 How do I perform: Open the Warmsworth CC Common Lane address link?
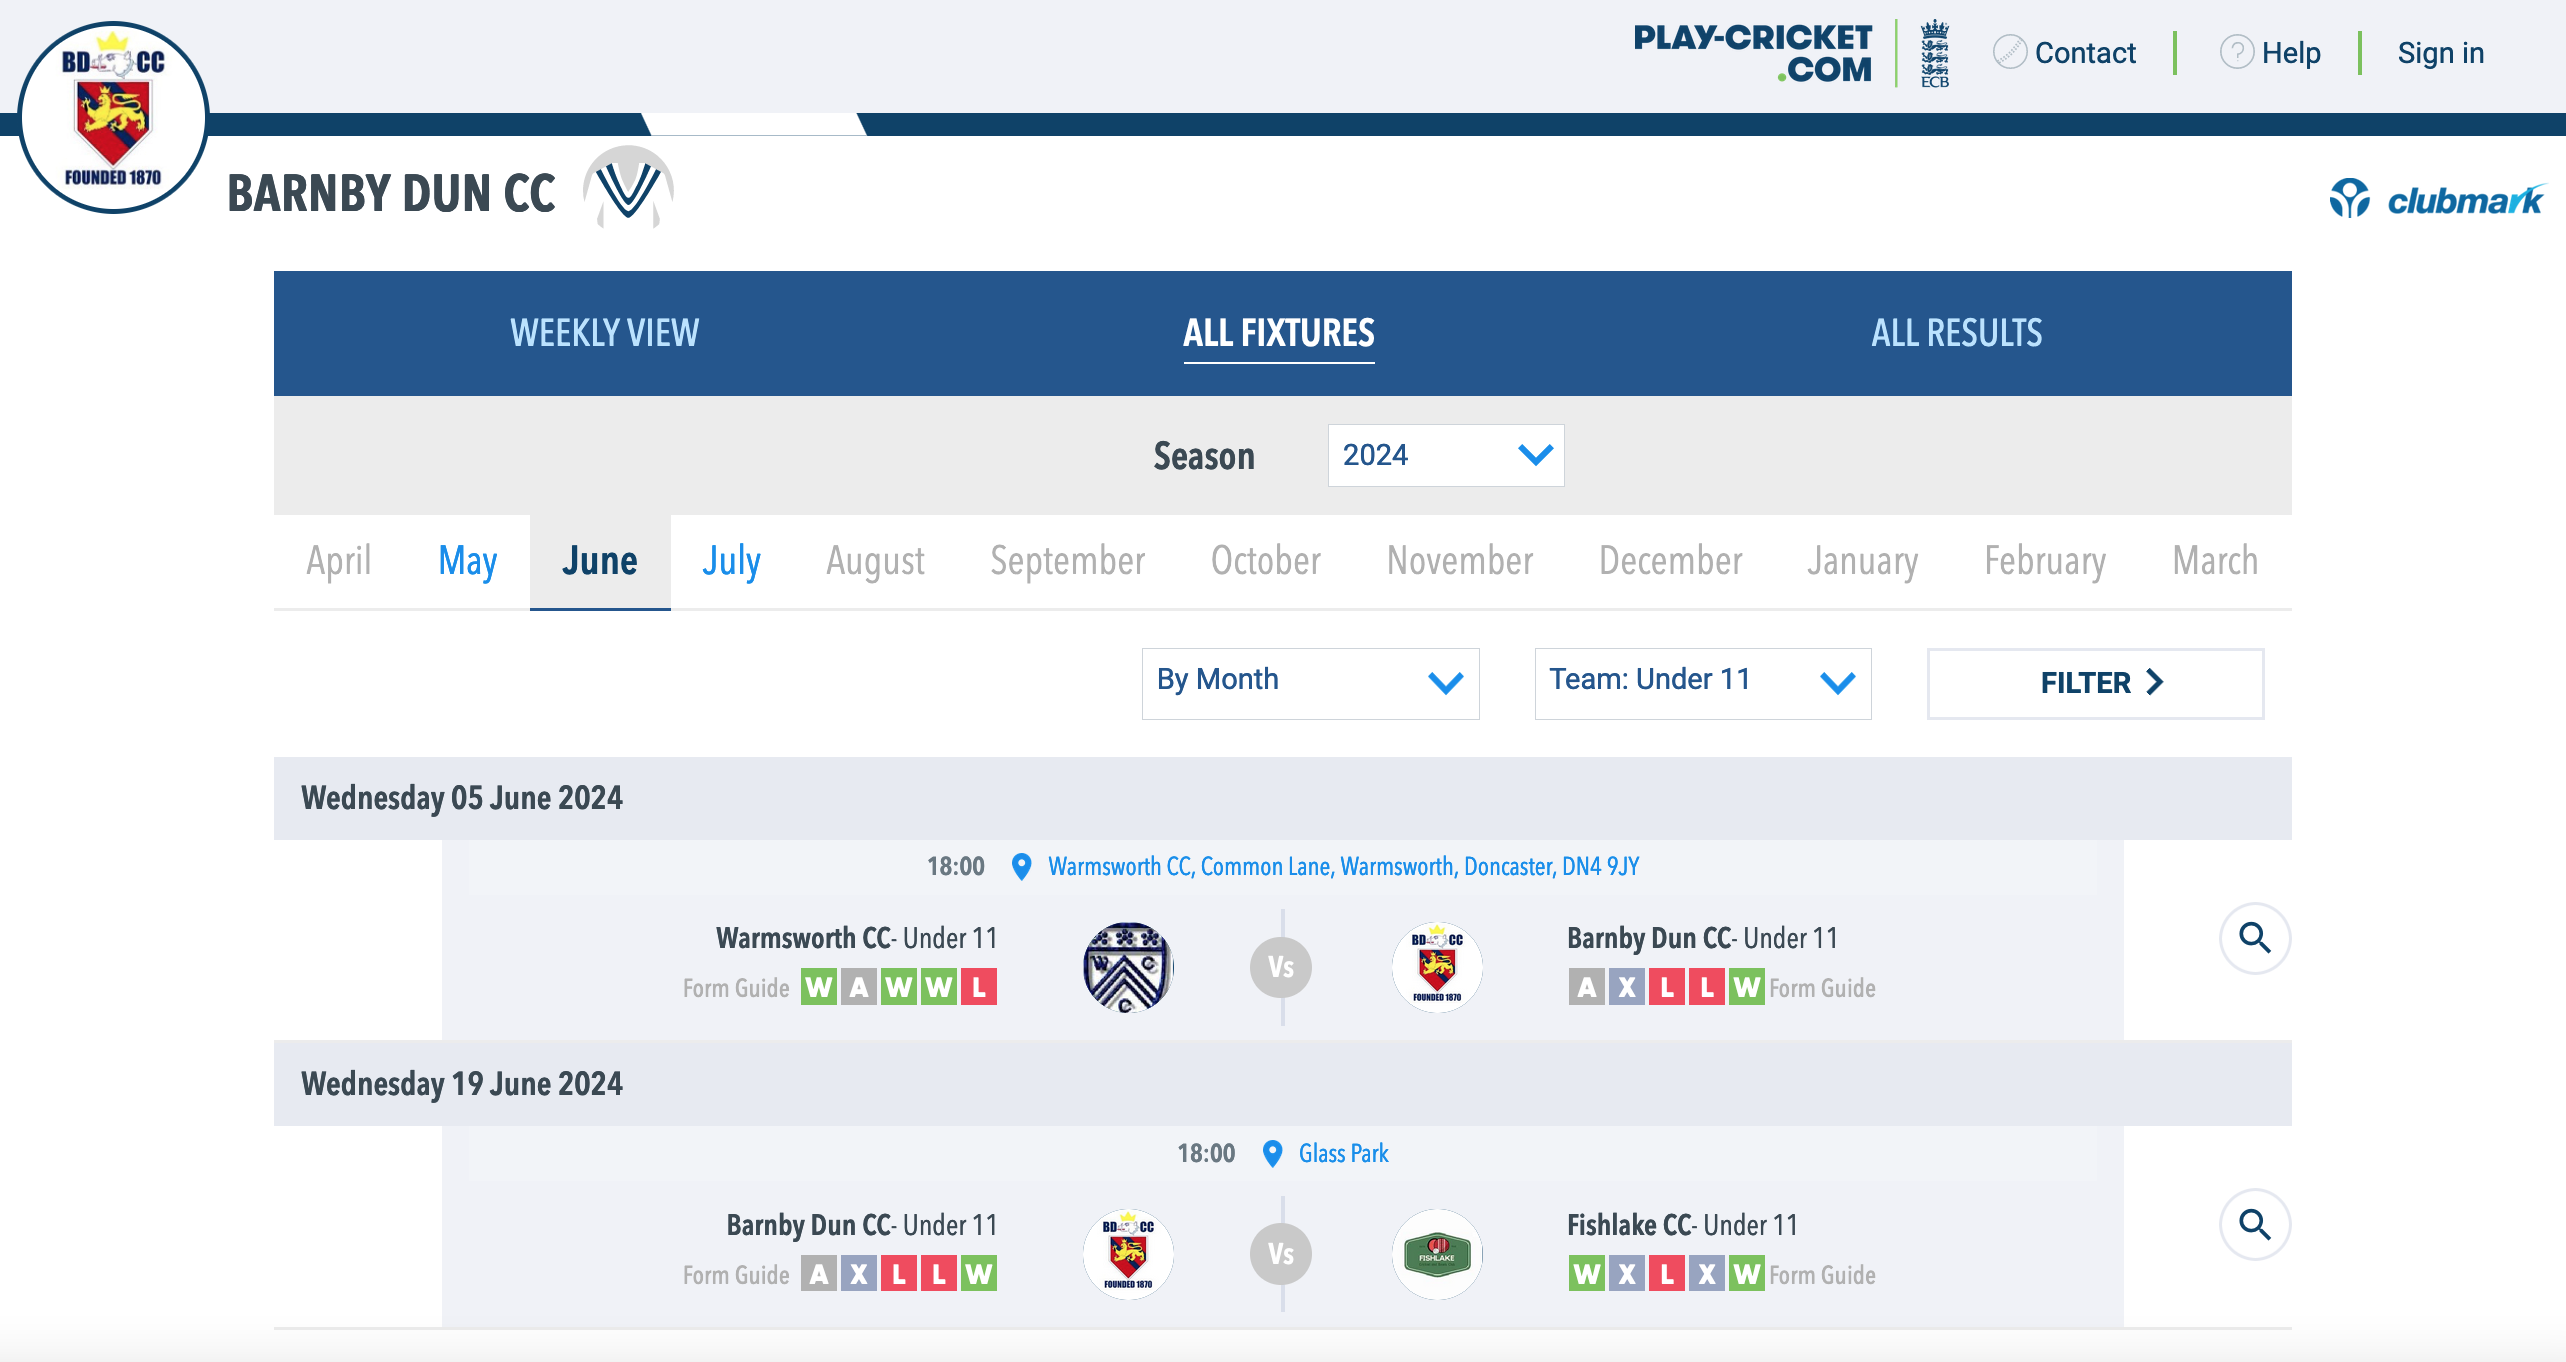[1343, 867]
